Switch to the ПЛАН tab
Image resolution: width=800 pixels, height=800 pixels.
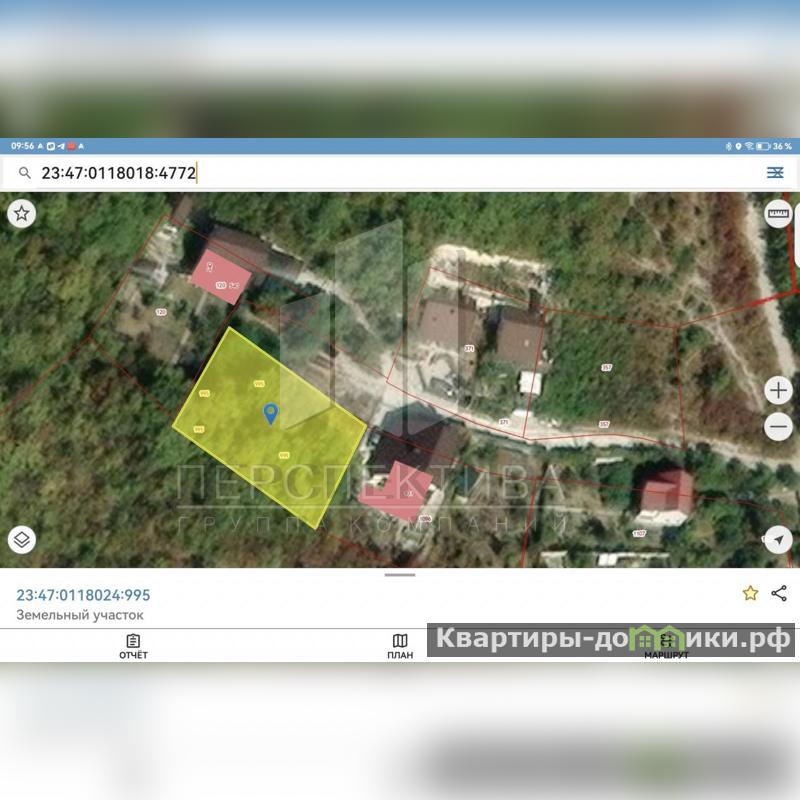tap(400, 646)
